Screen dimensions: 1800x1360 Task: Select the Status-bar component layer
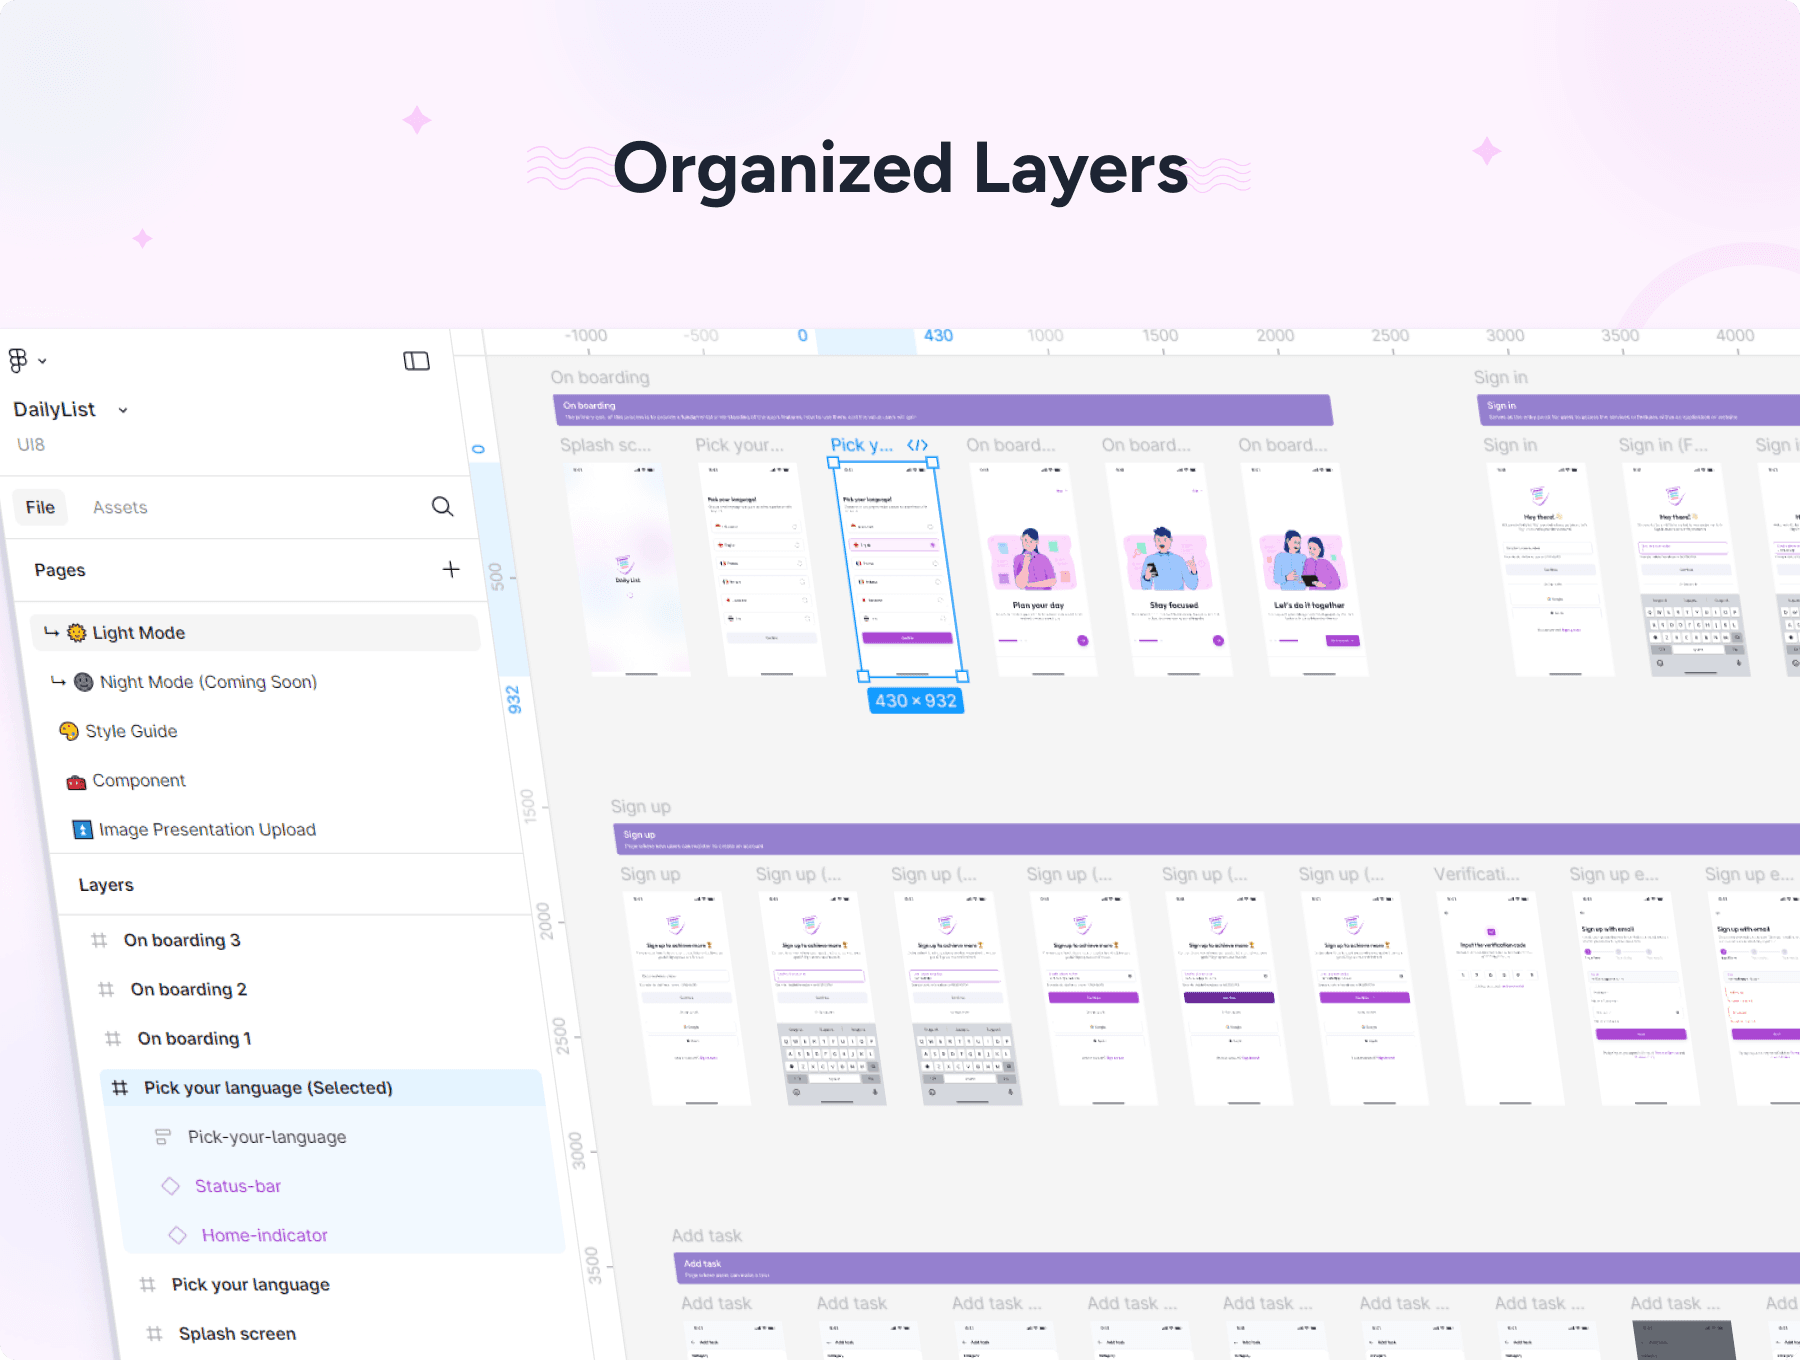238,1186
